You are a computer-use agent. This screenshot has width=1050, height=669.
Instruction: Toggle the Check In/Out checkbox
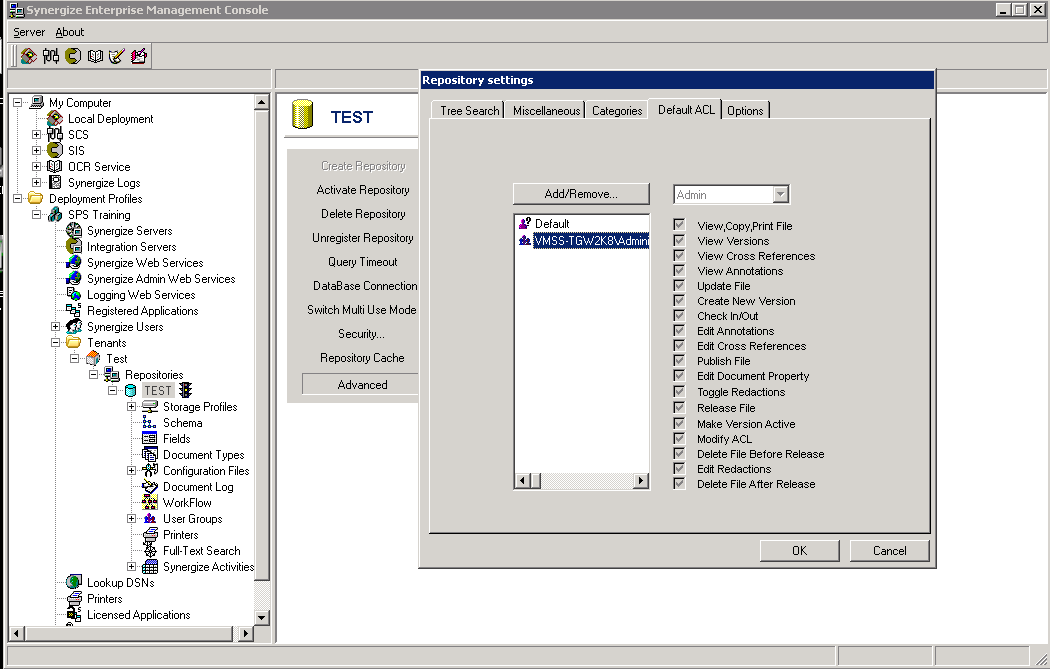pos(679,315)
